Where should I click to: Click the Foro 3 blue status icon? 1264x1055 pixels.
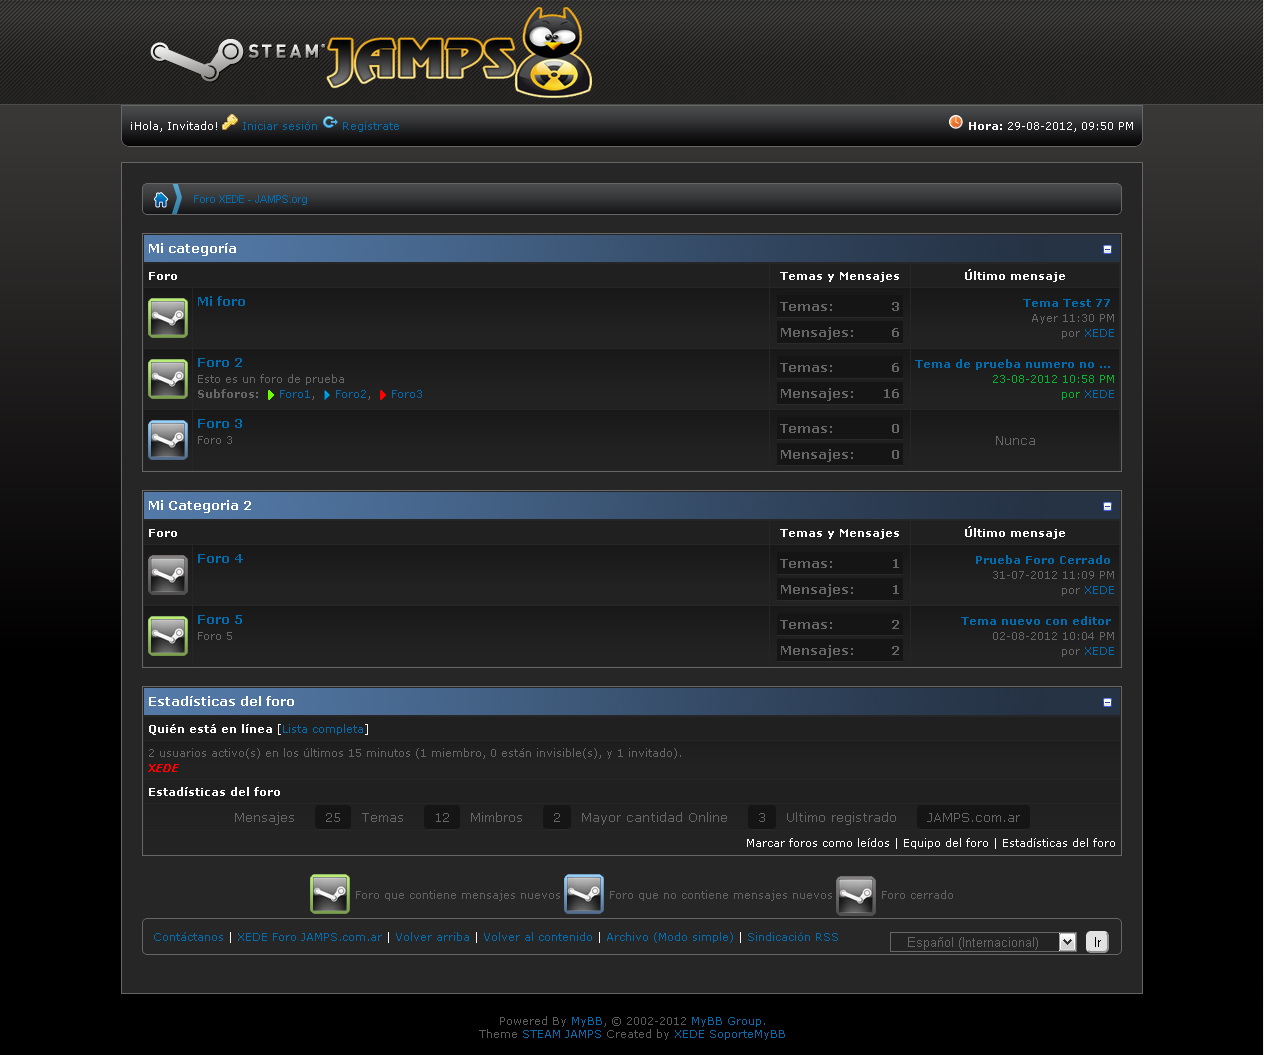[168, 440]
